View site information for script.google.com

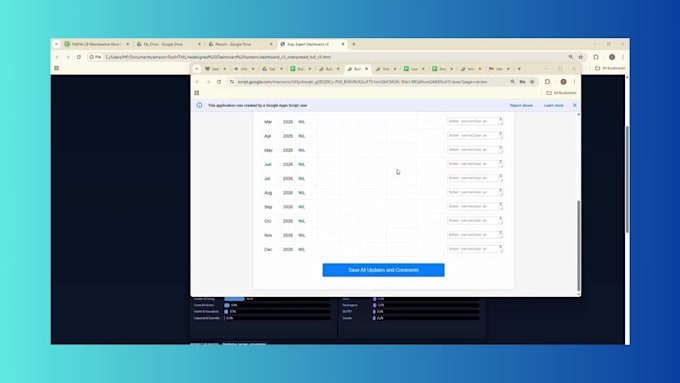coord(232,82)
